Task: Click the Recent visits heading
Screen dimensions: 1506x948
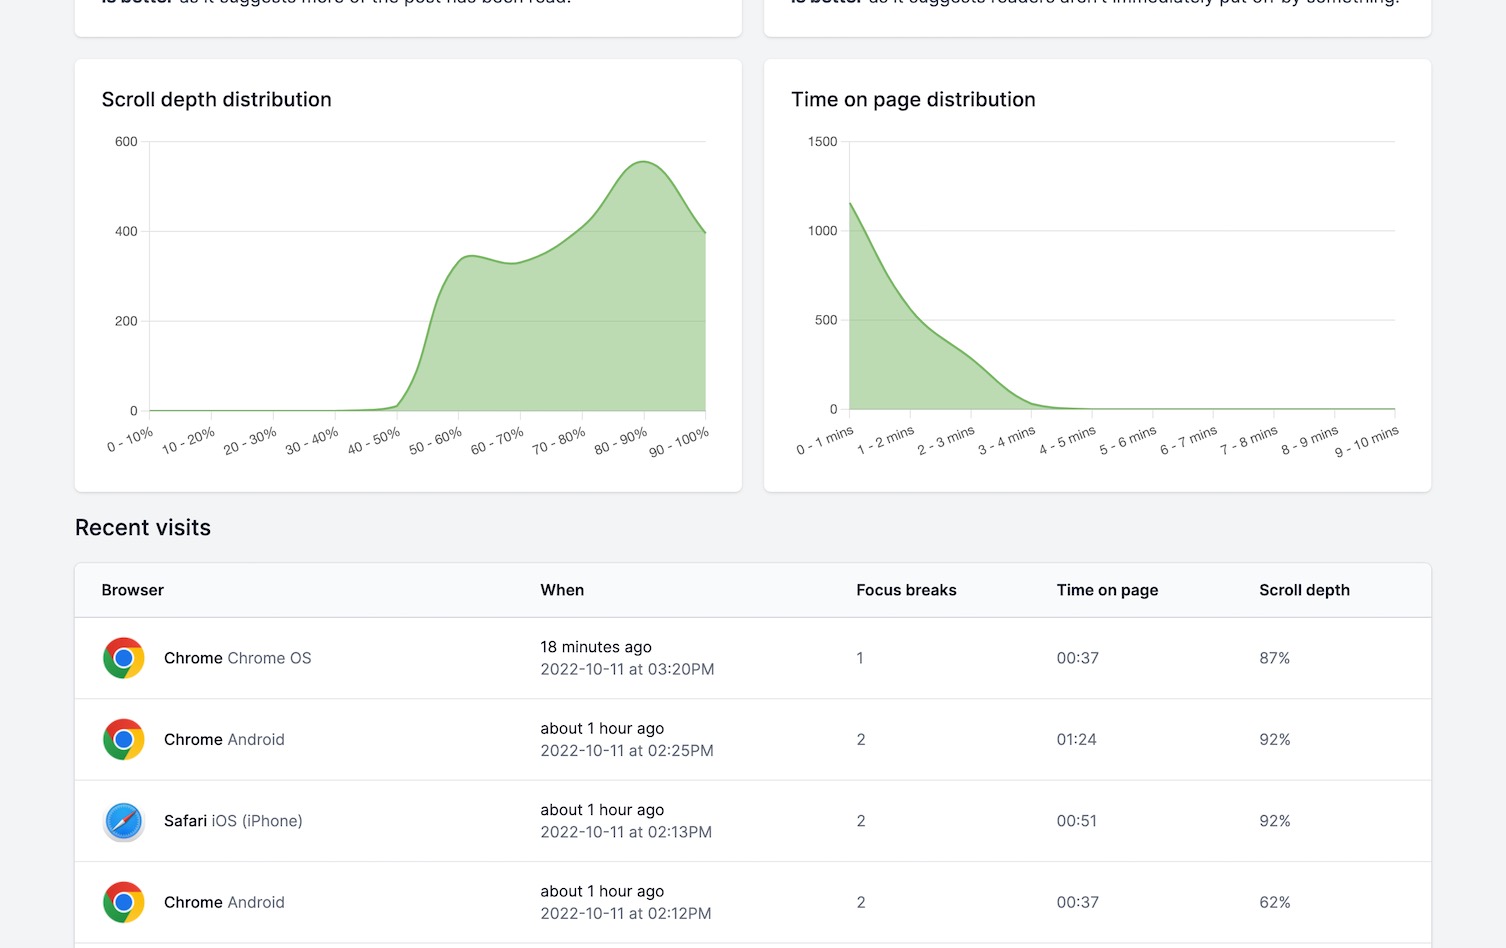Action: coord(143,528)
